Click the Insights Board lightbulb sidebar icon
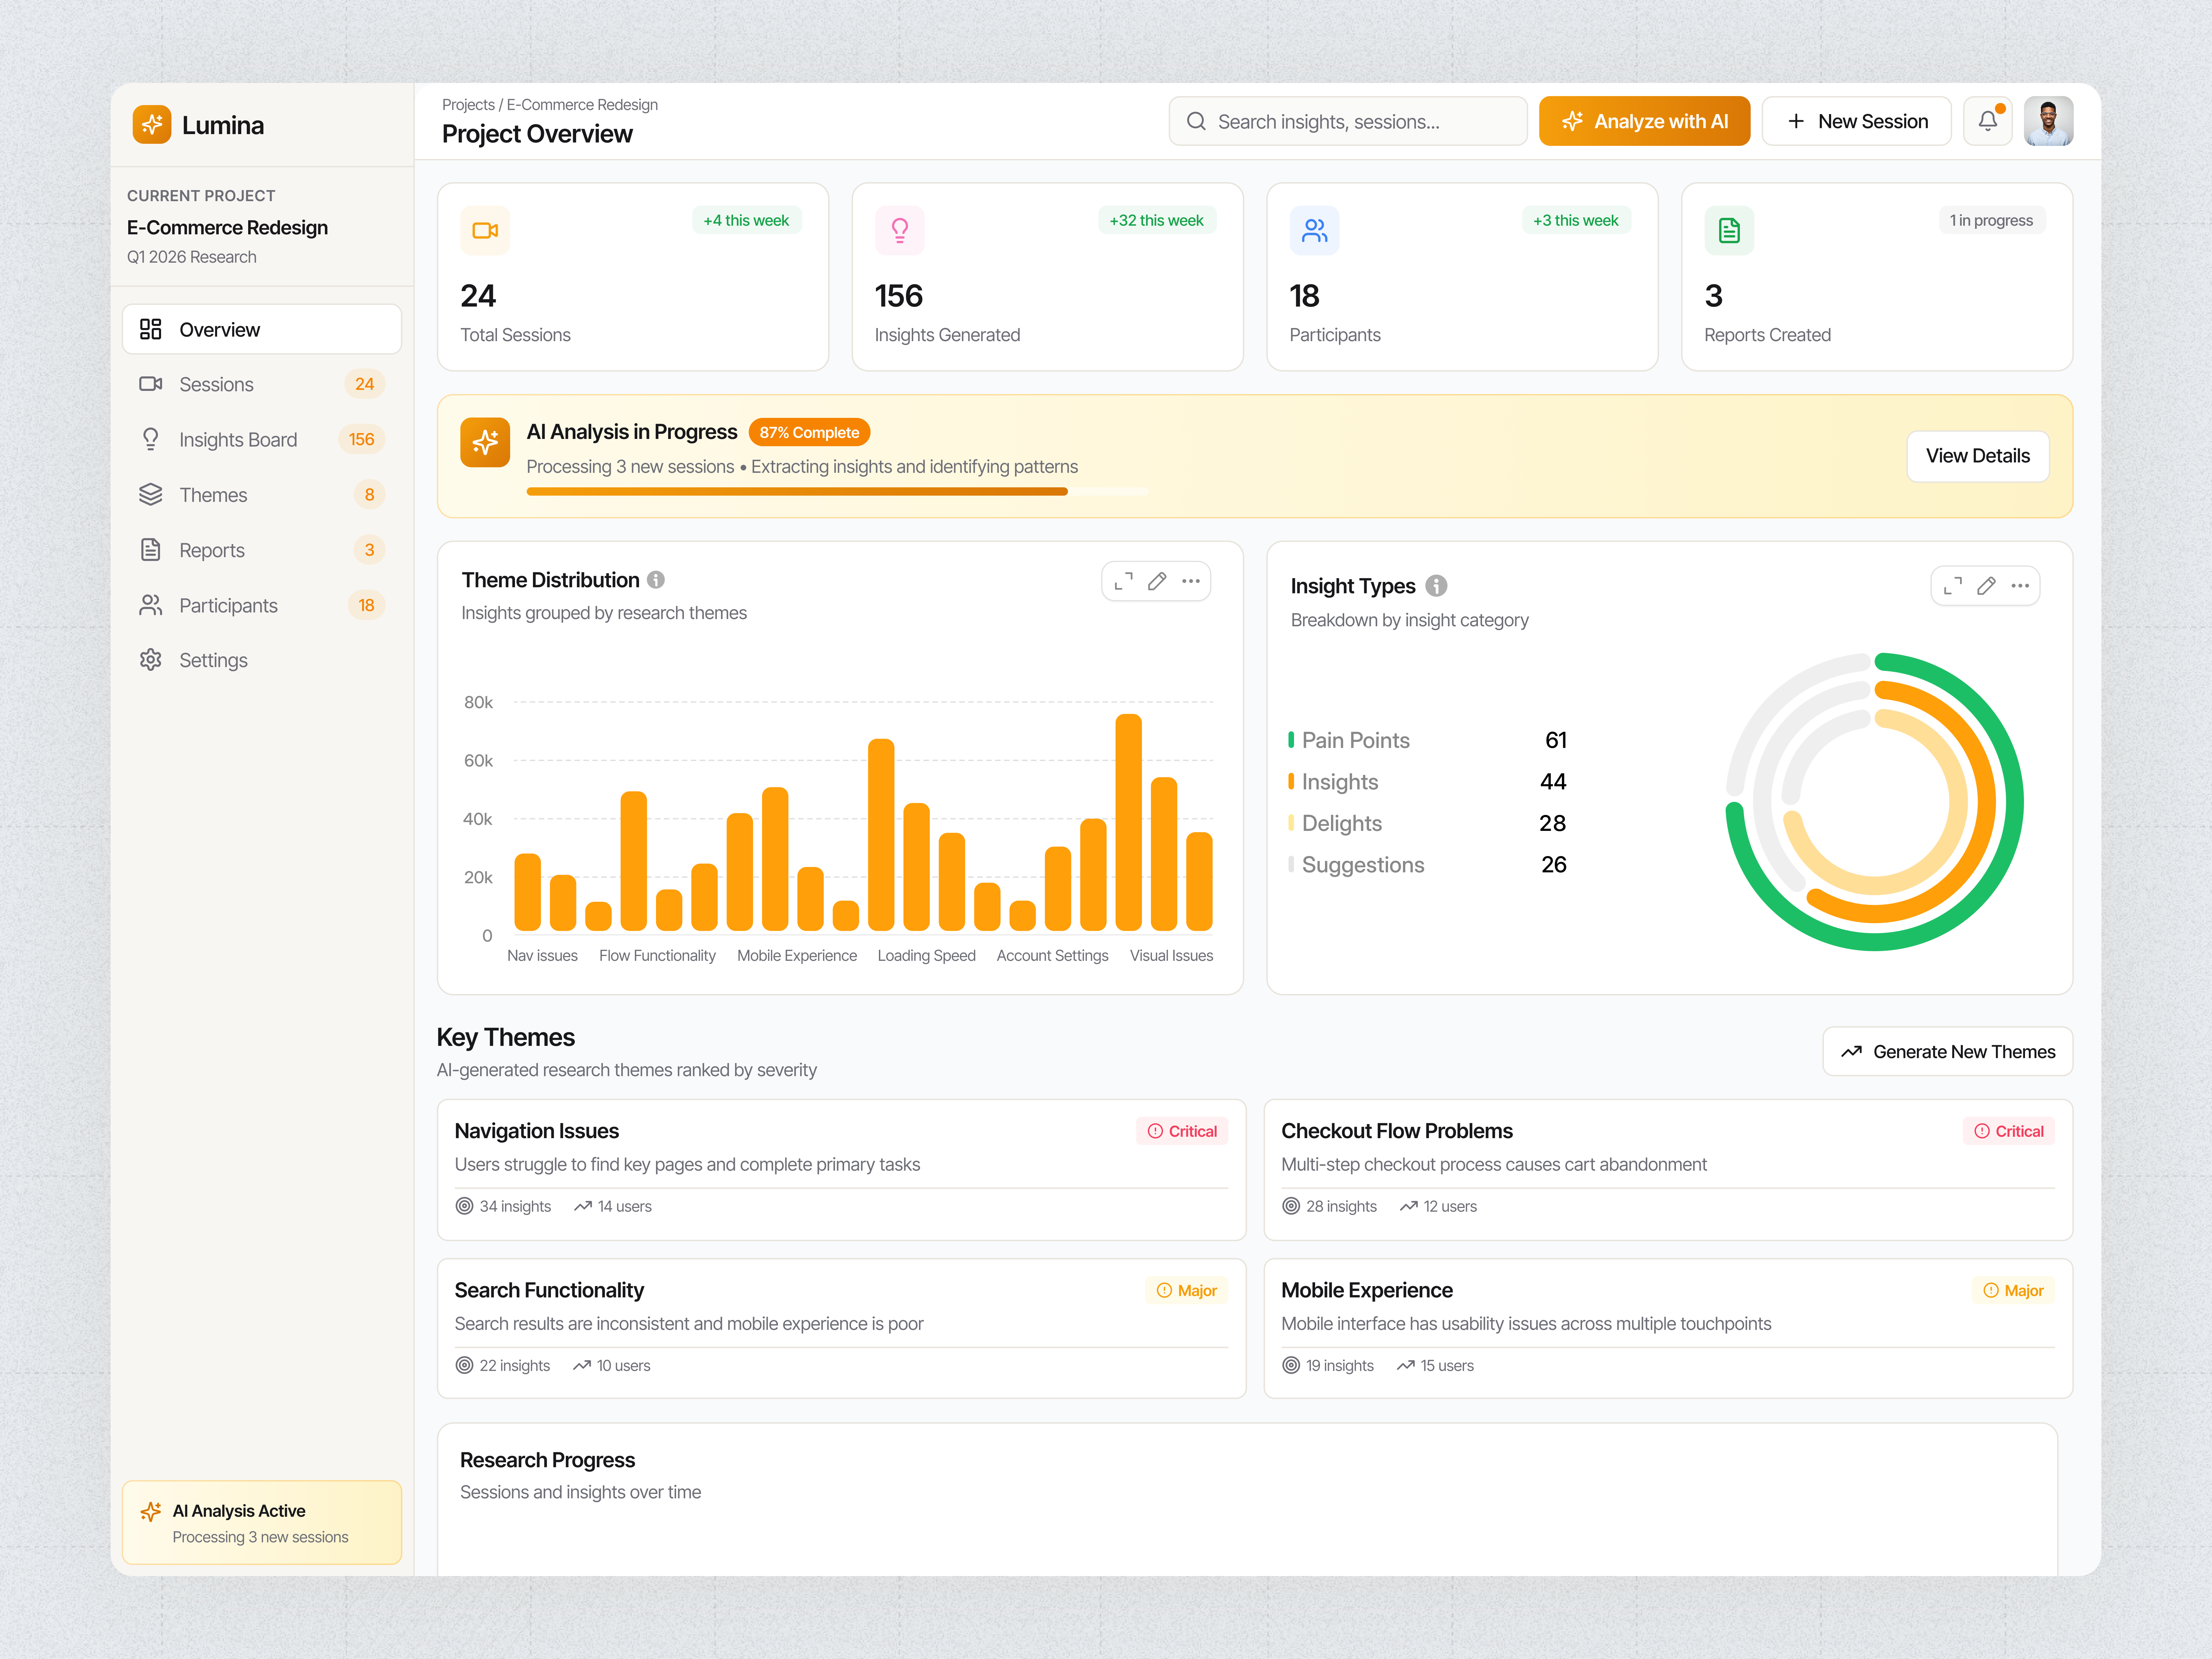Viewport: 2212px width, 1659px height. tap(151, 439)
